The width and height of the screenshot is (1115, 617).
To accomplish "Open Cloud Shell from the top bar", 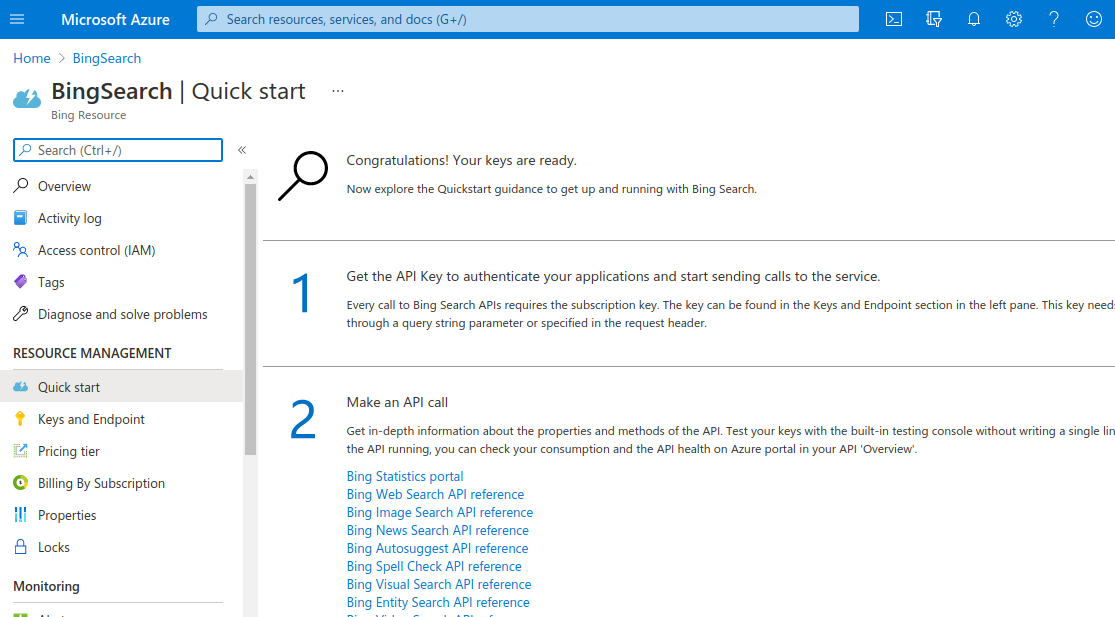I will tap(894, 19).
